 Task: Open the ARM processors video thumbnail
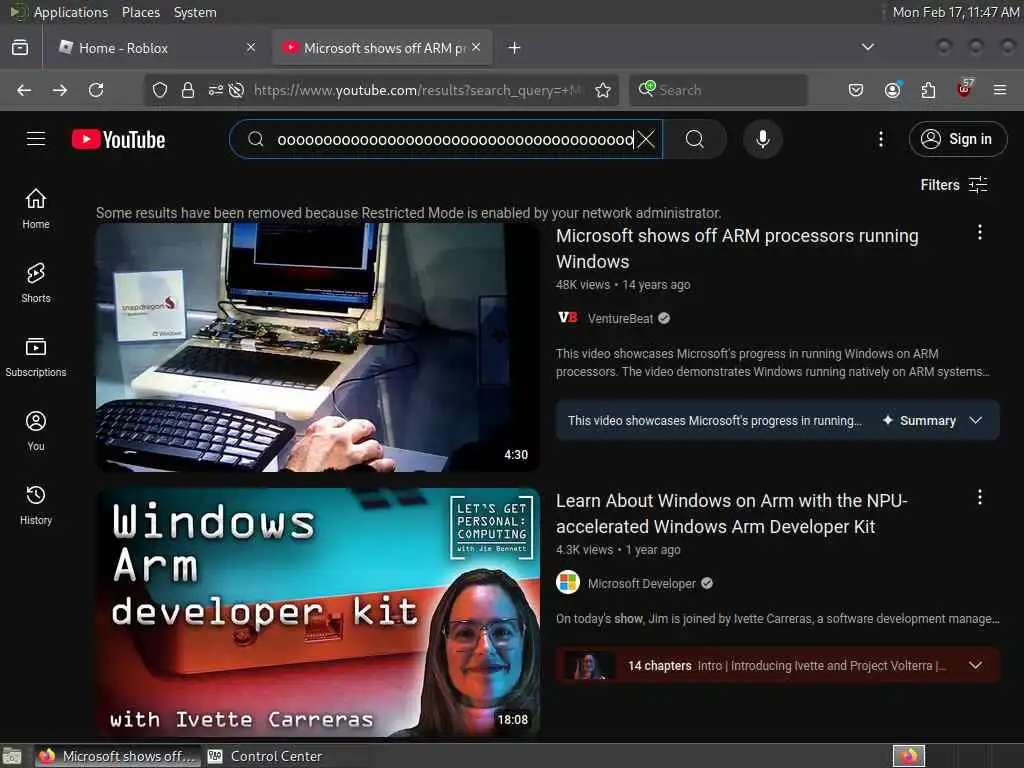tap(318, 347)
